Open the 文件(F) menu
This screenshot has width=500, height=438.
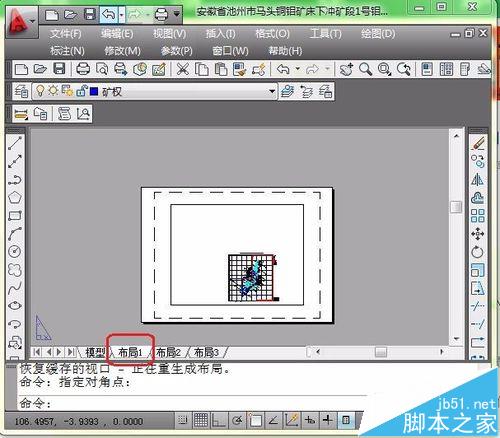66,34
